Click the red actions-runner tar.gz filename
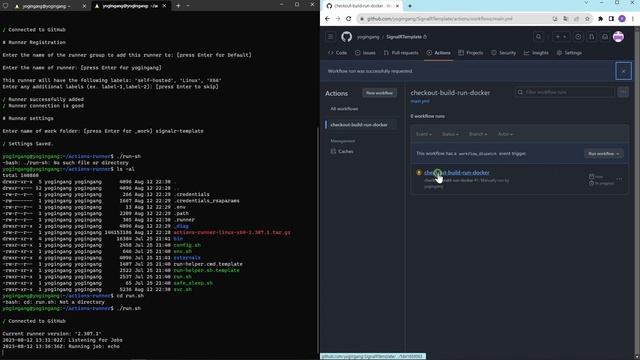The width and height of the screenshot is (640, 360). point(232,233)
